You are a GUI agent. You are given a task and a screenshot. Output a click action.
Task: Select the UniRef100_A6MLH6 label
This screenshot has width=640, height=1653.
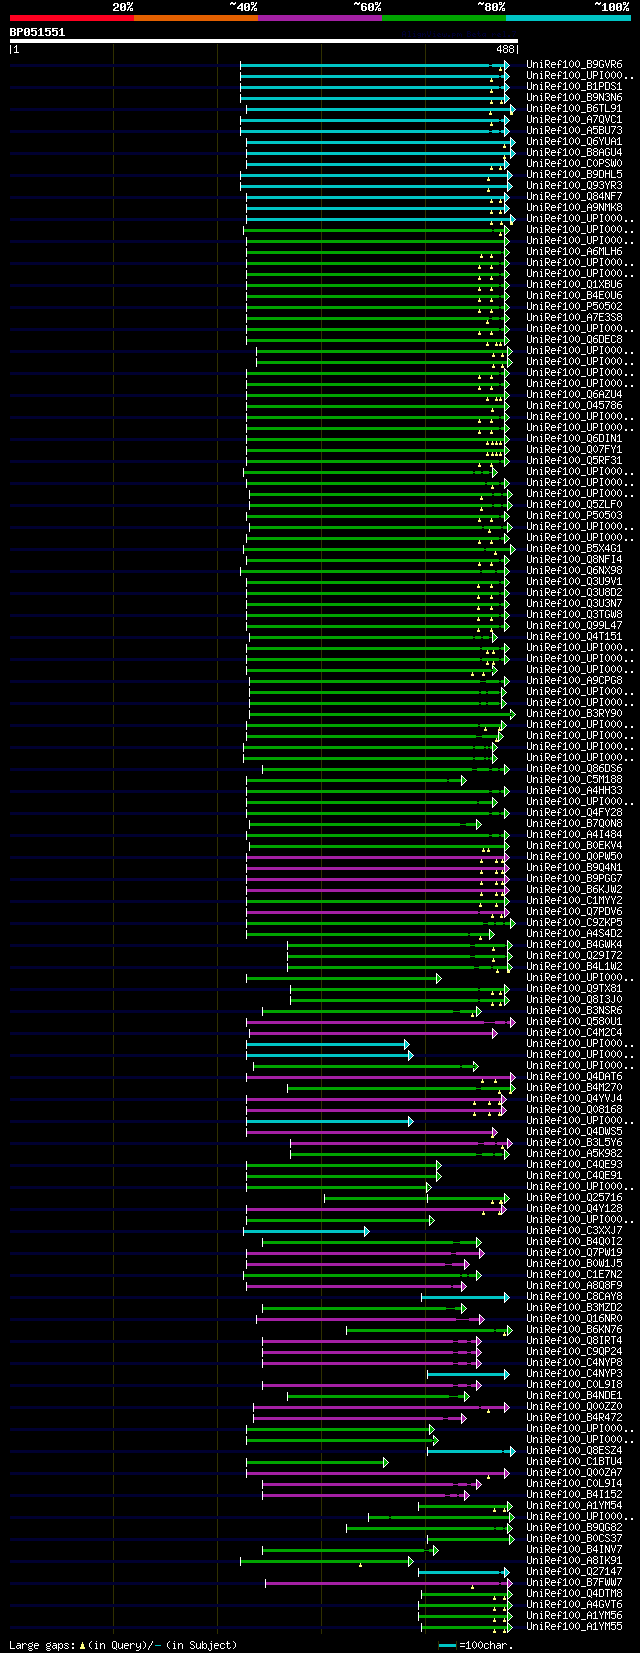(x=574, y=251)
